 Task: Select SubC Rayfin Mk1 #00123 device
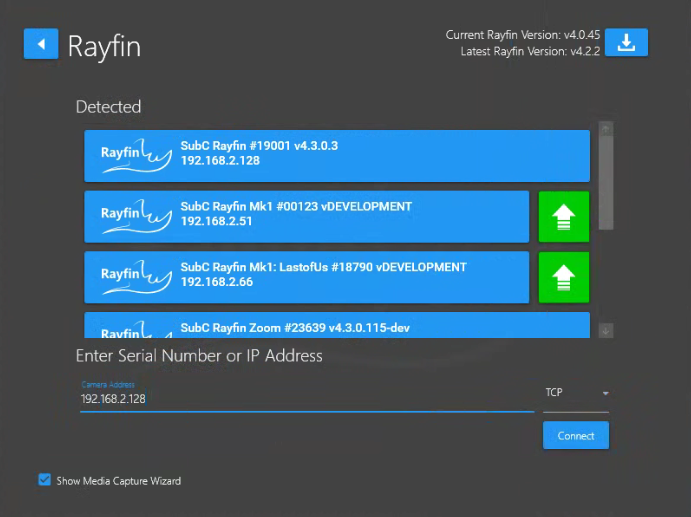pyautogui.click(x=350, y=216)
